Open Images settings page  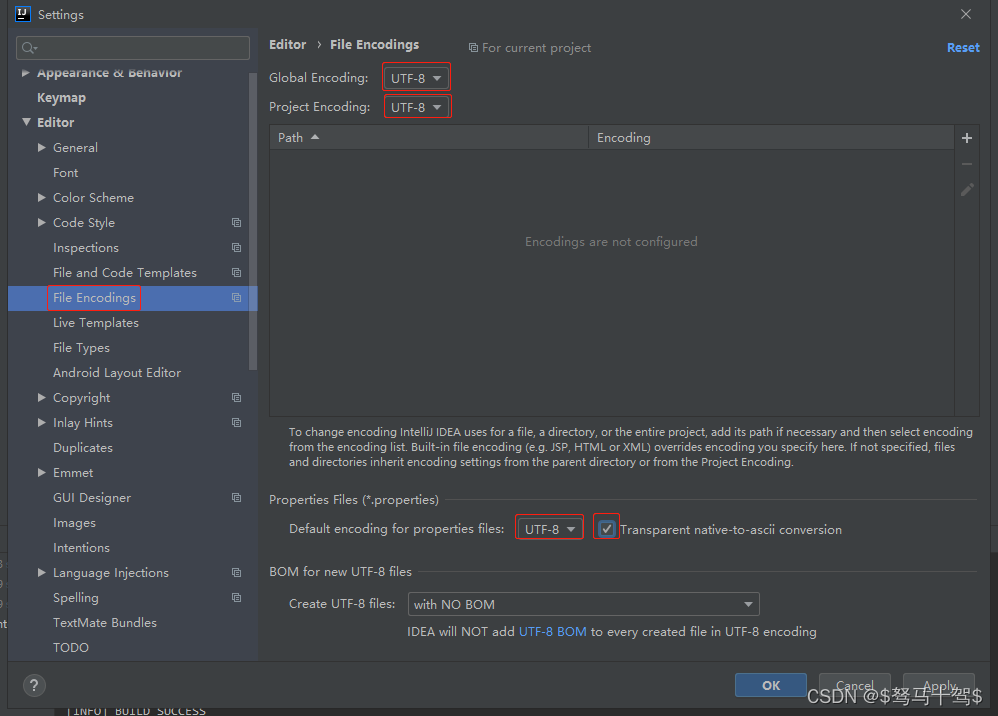click(x=74, y=523)
